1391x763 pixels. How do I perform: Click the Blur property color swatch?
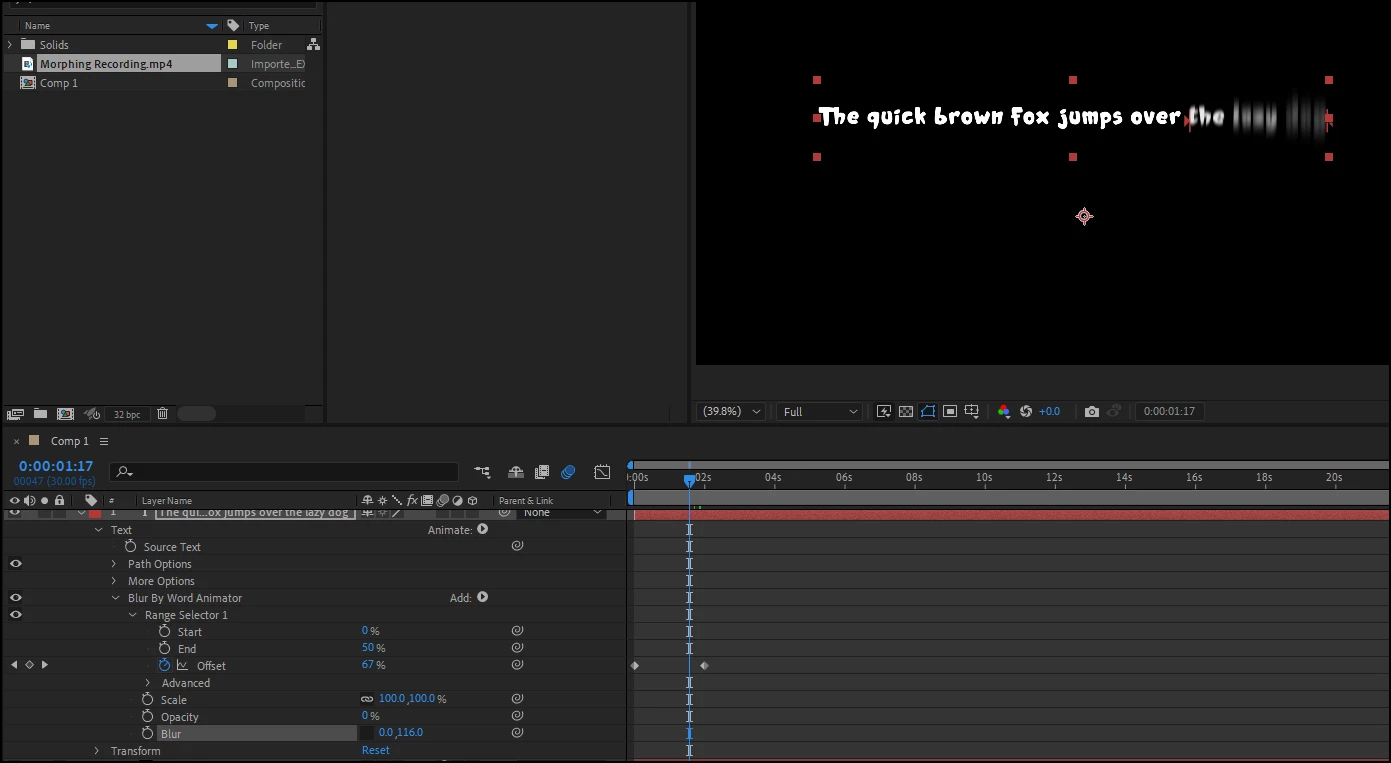[367, 733]
